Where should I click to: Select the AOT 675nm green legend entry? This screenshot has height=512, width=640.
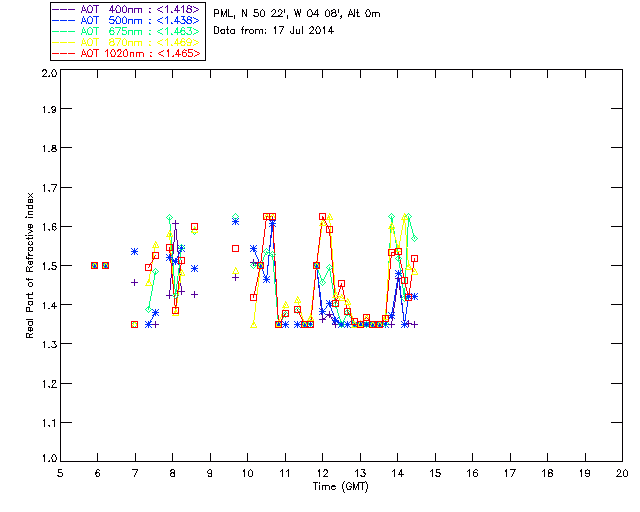(x=126, y=31)
